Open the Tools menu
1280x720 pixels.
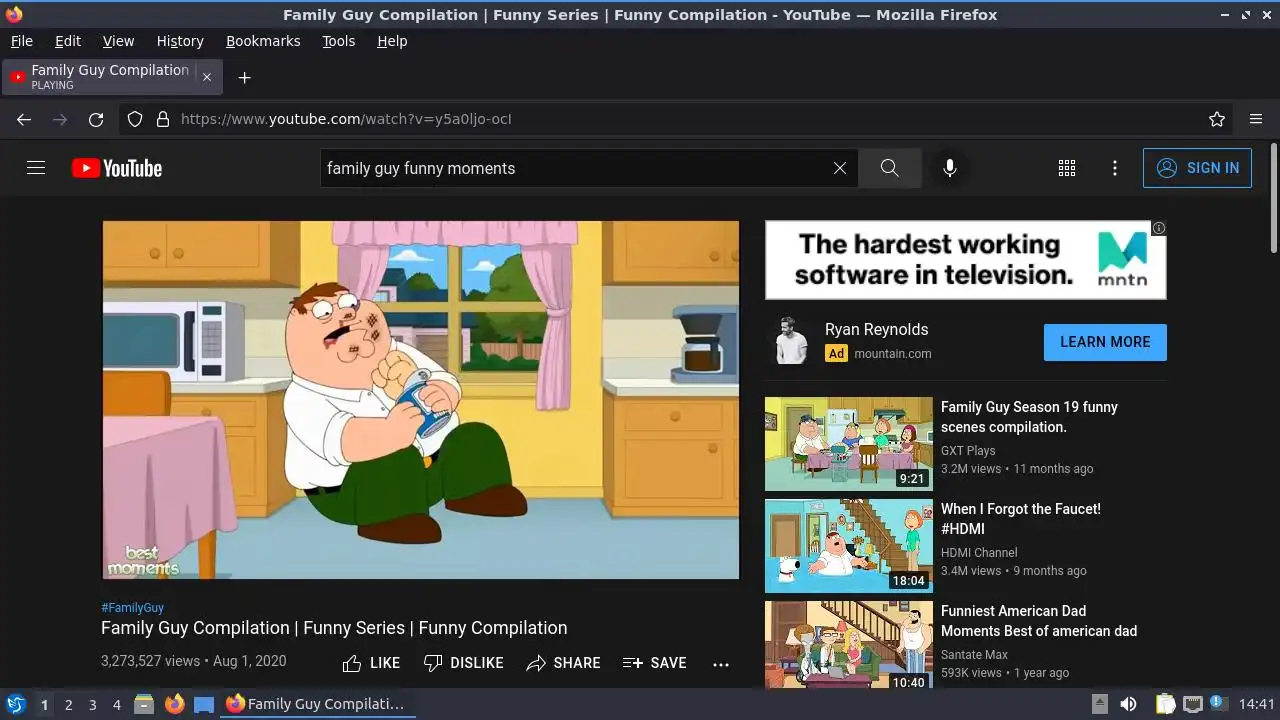tap(339, 41)
